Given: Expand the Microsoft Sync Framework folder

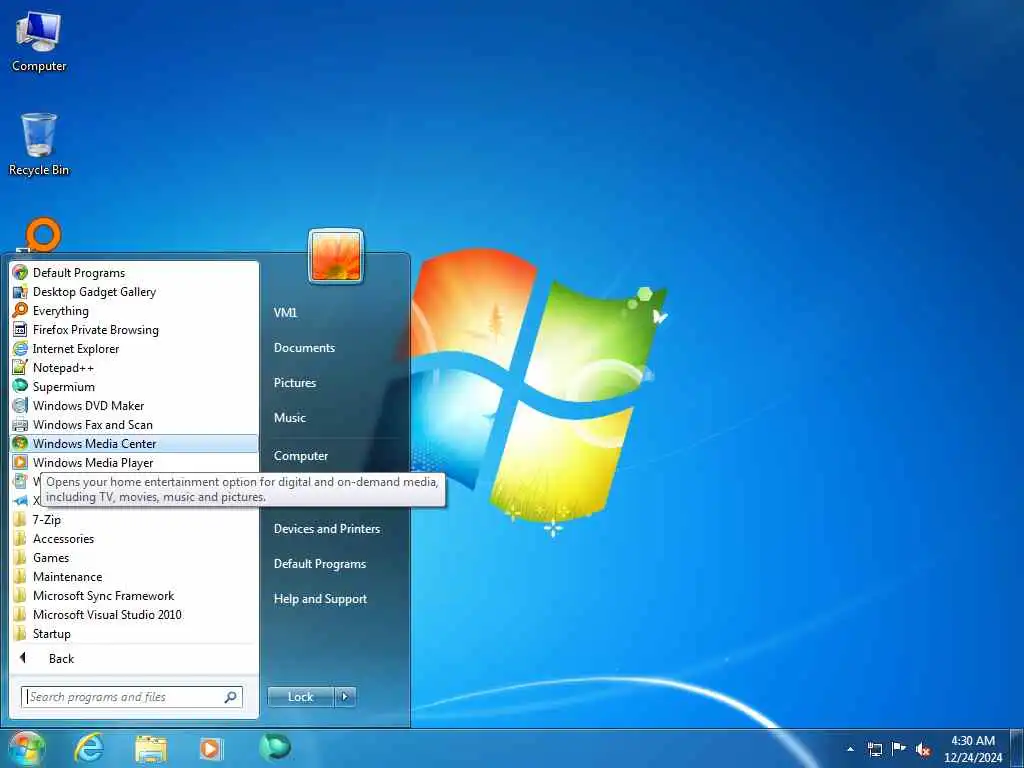Looking at the screenshot, I should pyautogui.click(x=134, y=595).
